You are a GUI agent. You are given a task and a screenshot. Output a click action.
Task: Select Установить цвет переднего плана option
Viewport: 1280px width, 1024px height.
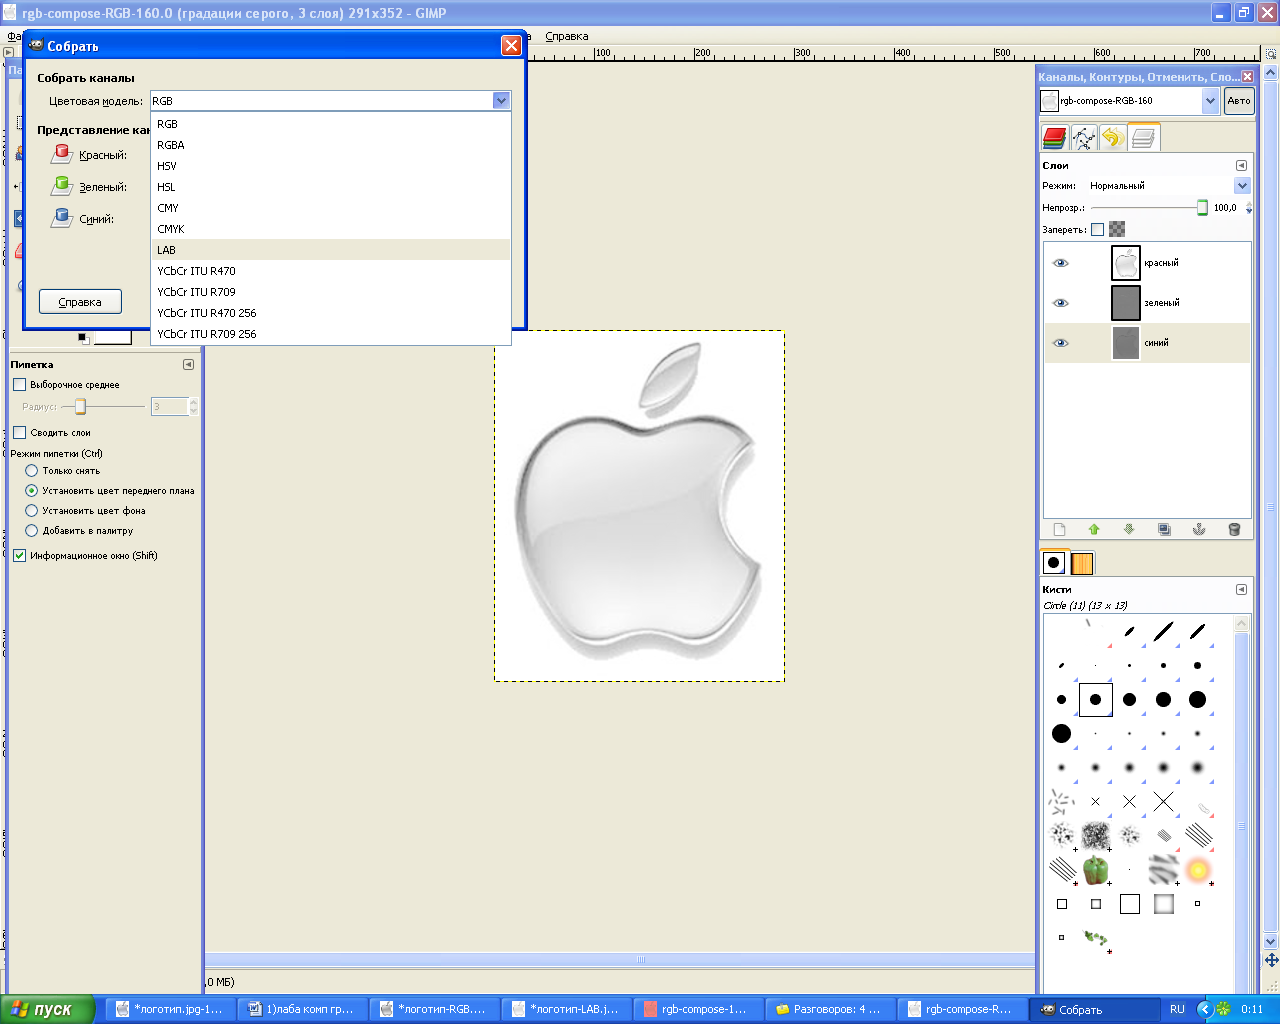click(32, 491)
